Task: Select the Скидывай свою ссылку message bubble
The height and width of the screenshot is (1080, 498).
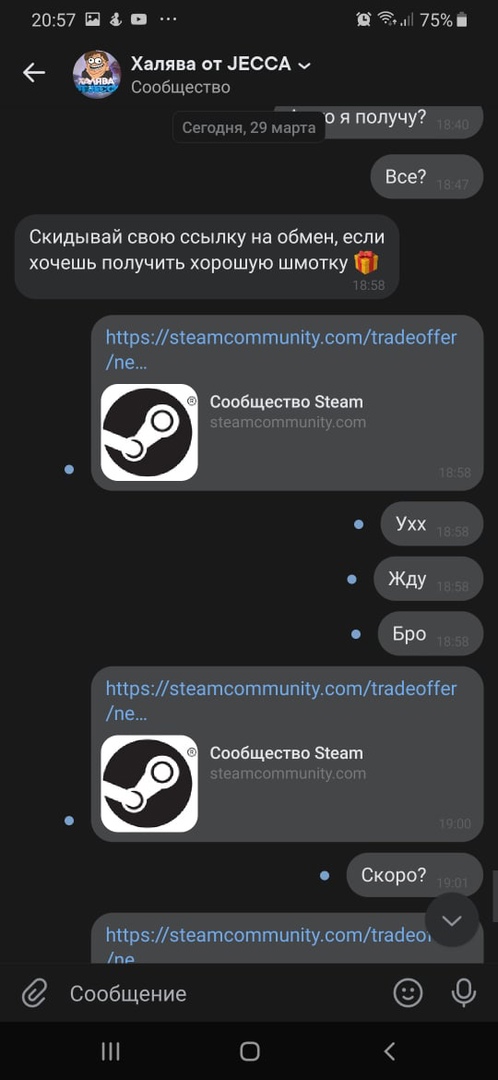Action: (207, 256)
